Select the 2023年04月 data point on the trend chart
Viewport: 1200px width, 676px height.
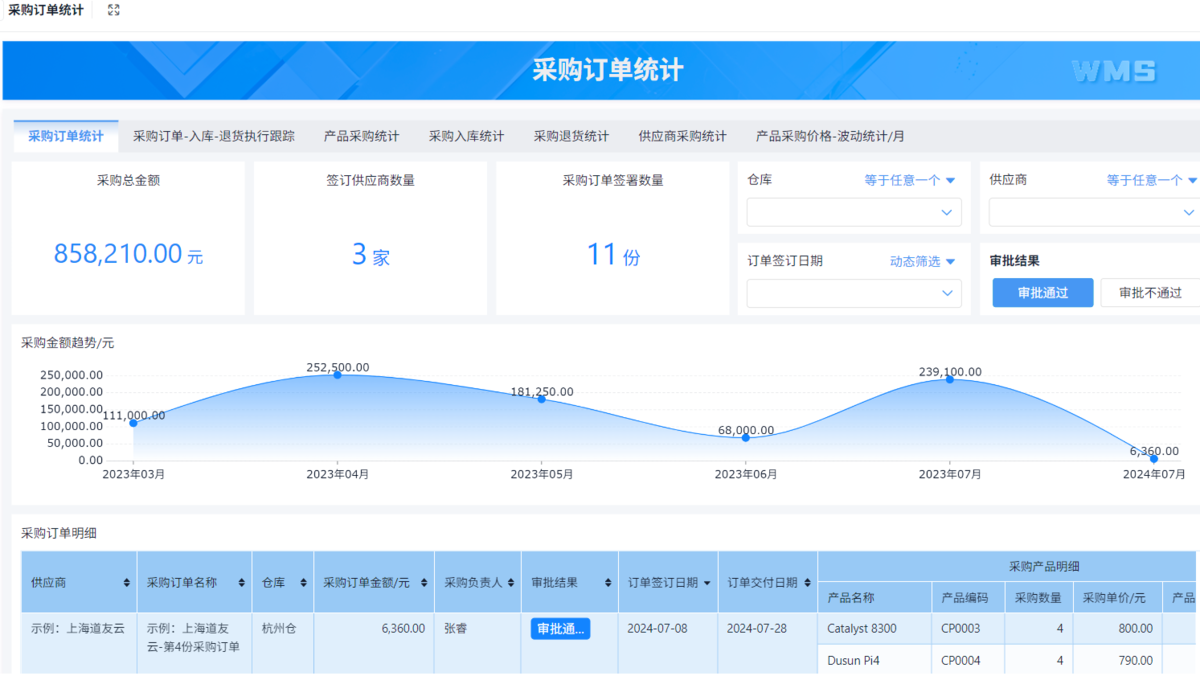[x=337, y=374]
